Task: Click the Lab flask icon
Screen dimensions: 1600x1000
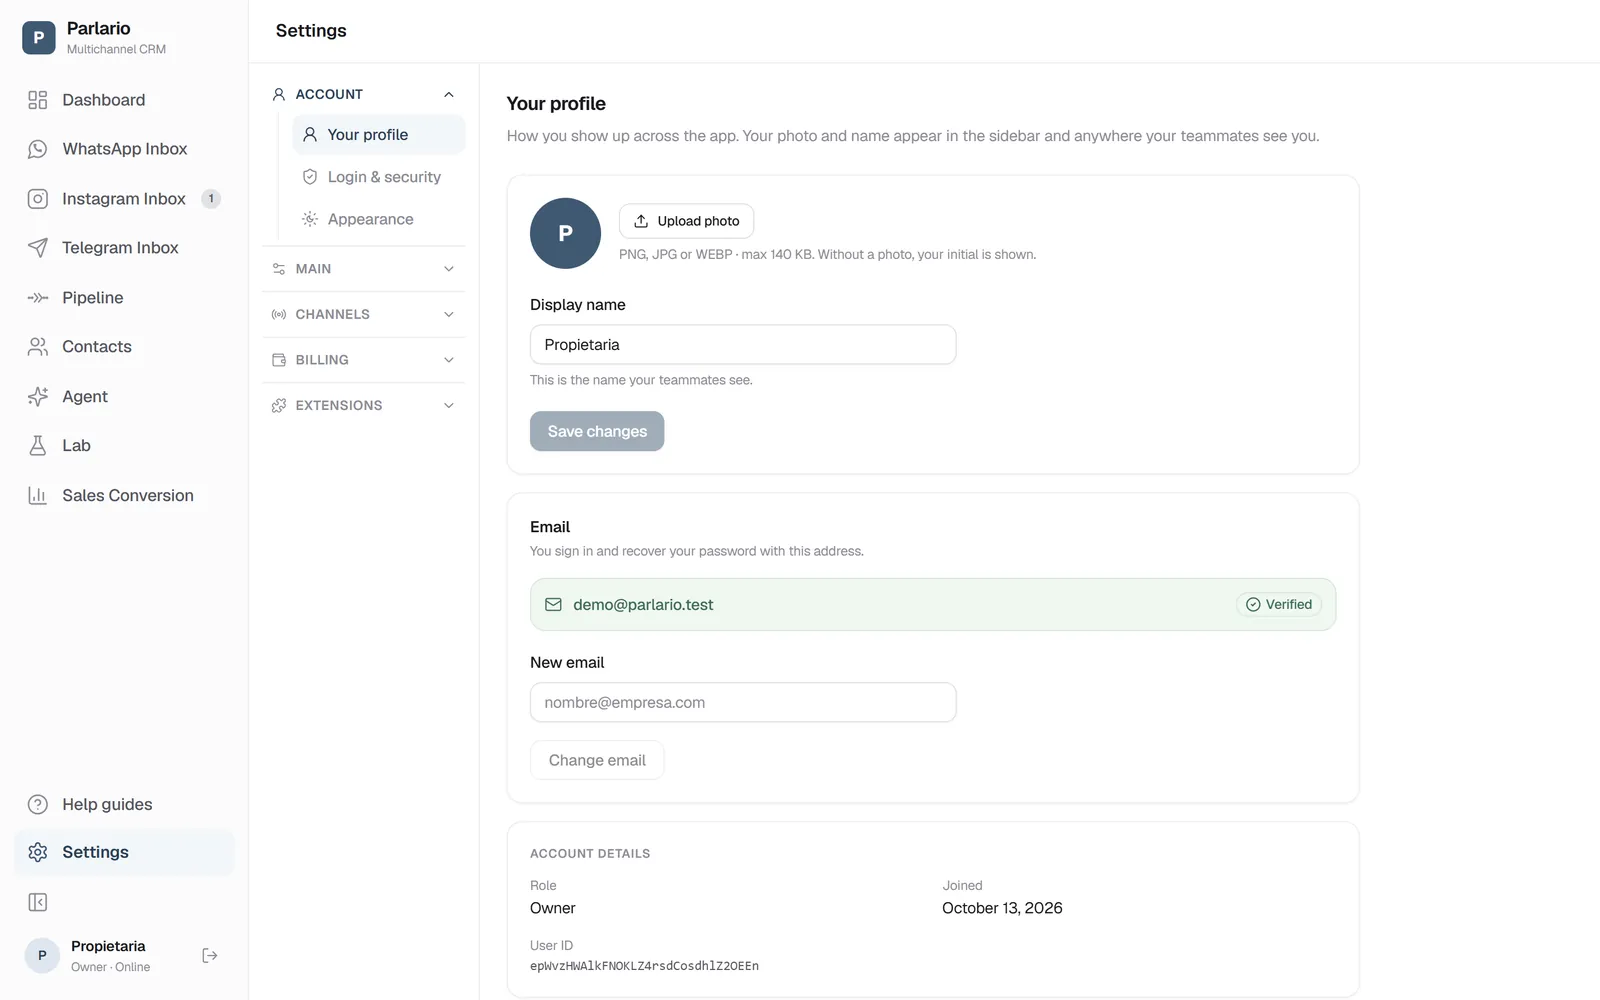Action: 38,446
